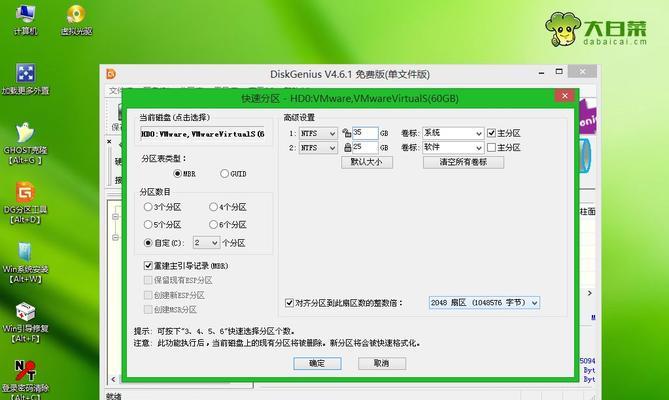
Task: Launch Win系统安装 desktop shortcut
Action: click(x=26, y=263)
